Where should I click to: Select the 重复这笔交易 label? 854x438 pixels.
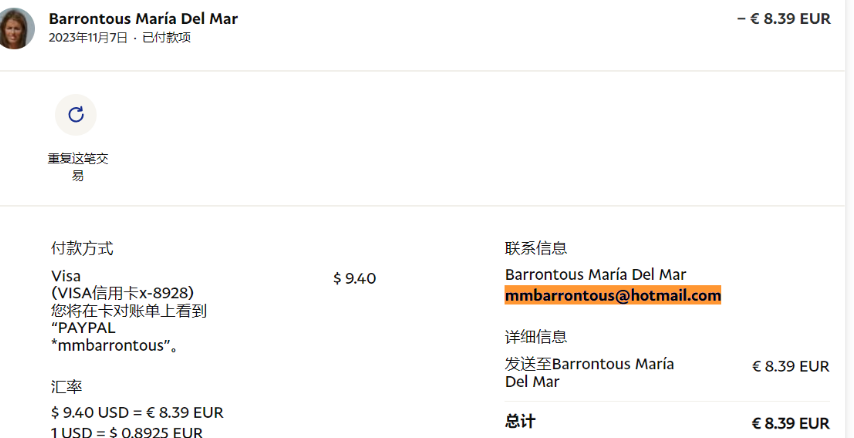point(78,167)
